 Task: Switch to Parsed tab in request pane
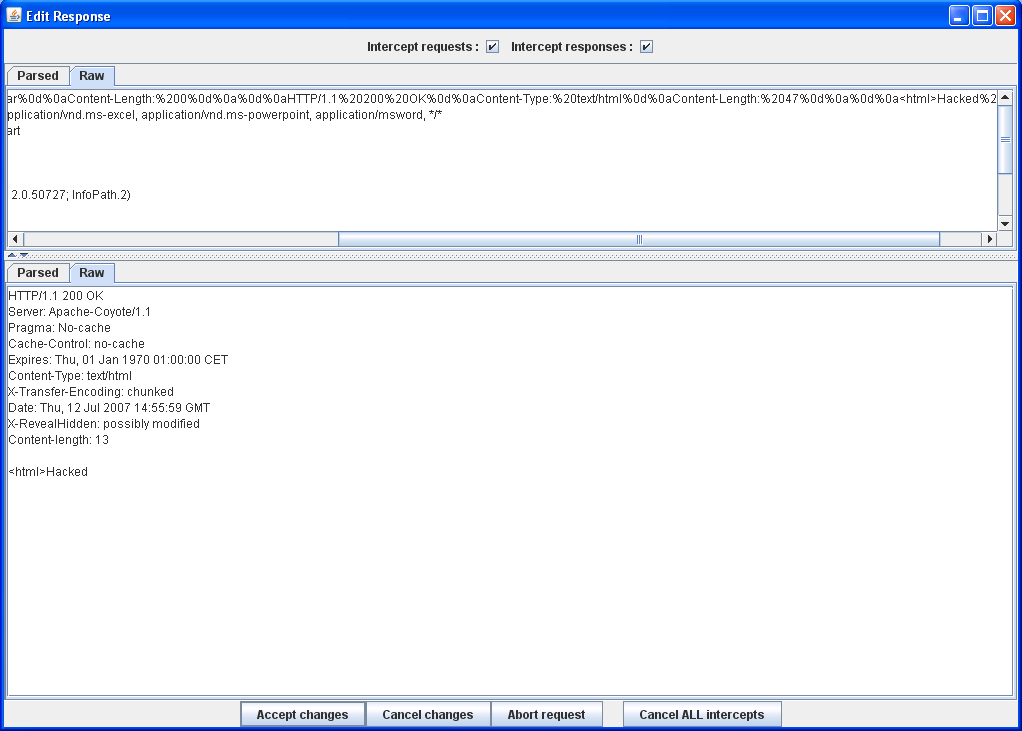click(x=38, y=76)
